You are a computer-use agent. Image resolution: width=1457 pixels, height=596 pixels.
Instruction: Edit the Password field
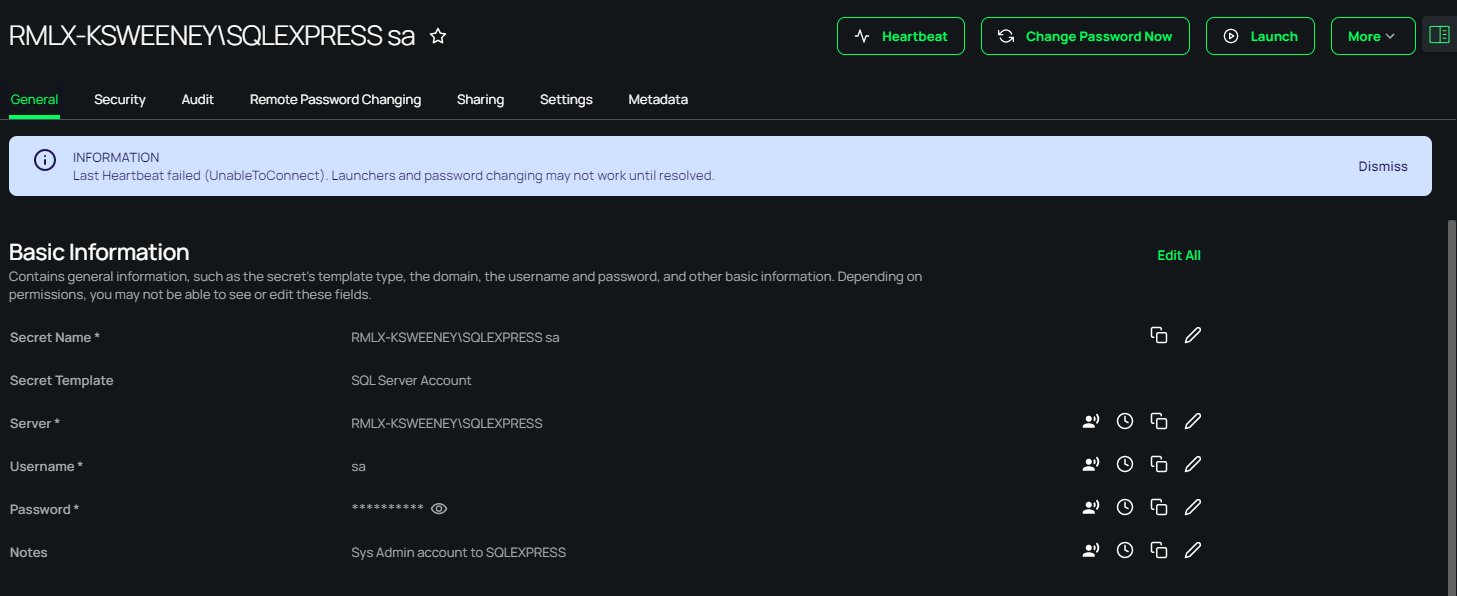pos(1192,507)
